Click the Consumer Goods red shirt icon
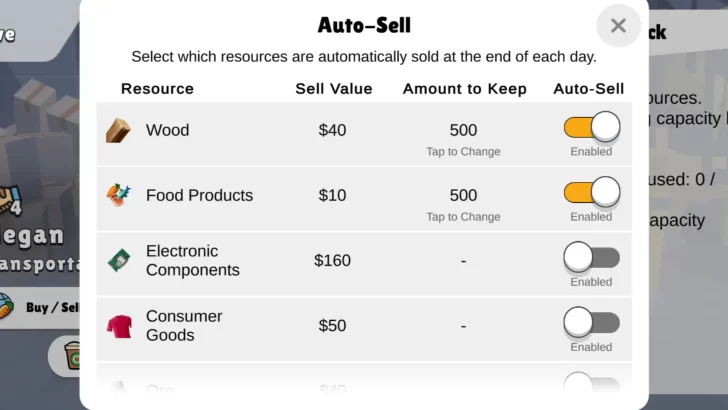Viewport: 728px width, 410px height. point(119,326)
